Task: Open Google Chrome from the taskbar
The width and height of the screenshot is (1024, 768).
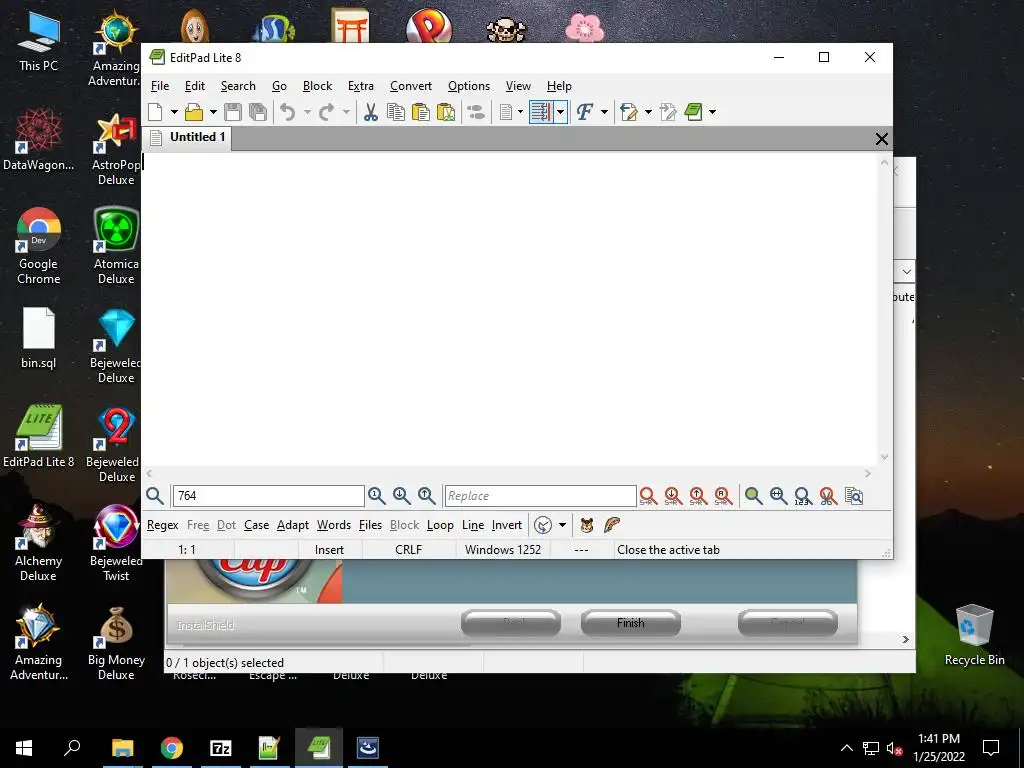Action: 172,748
